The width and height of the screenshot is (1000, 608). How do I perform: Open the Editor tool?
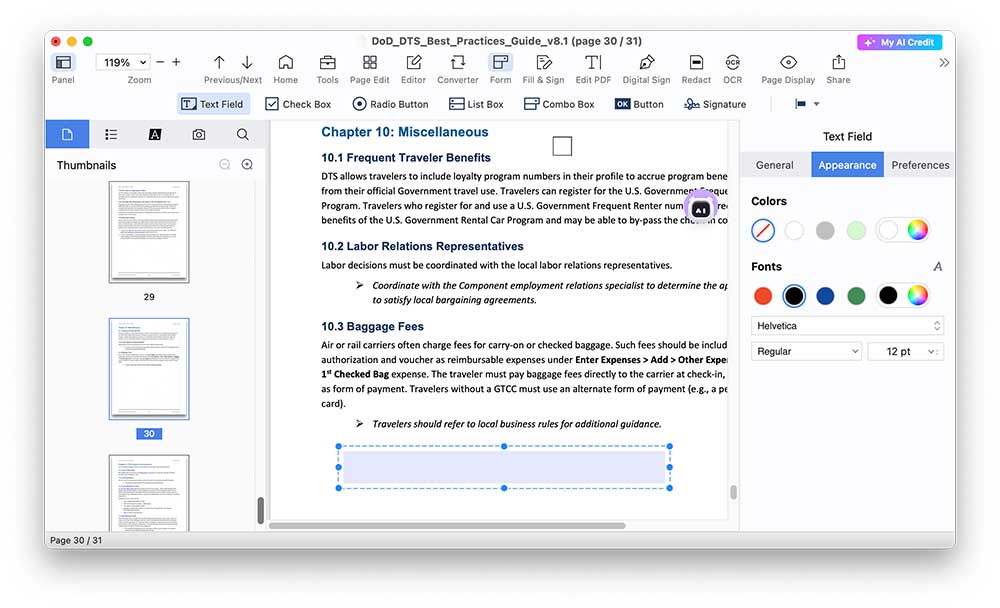[x=414, y=63]
